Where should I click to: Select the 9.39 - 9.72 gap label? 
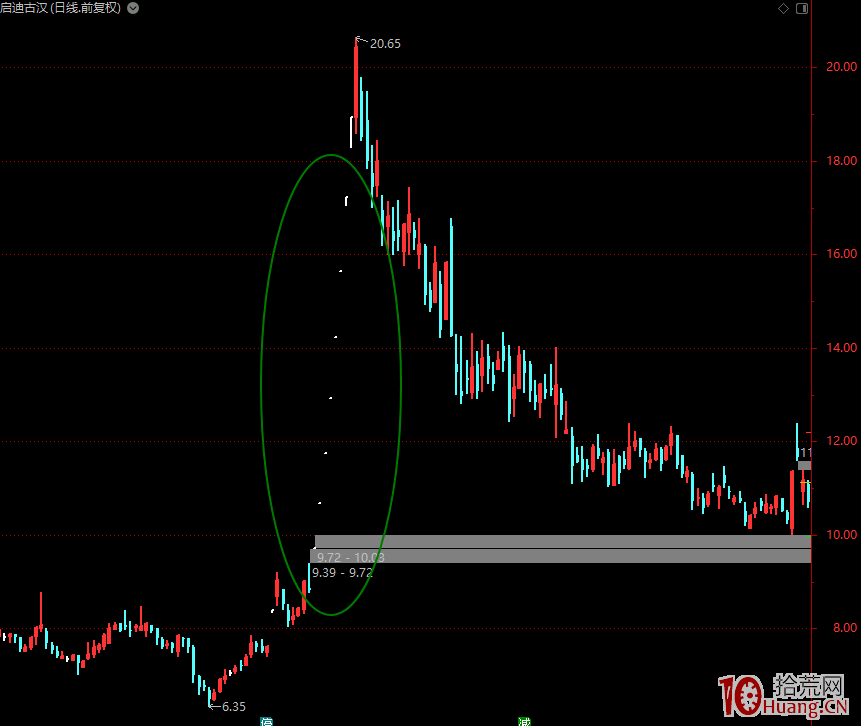(343, 573)
